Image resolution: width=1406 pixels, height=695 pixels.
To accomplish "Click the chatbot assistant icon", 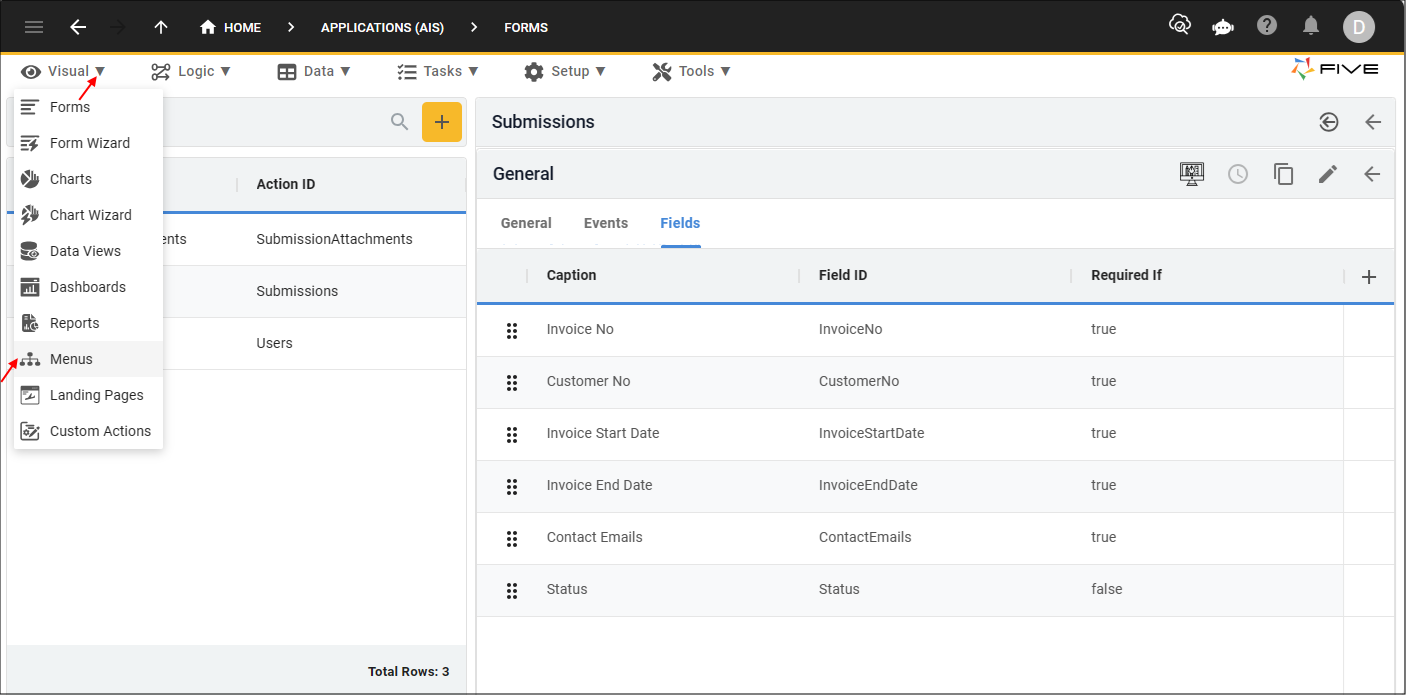I will coord(1222,27).
